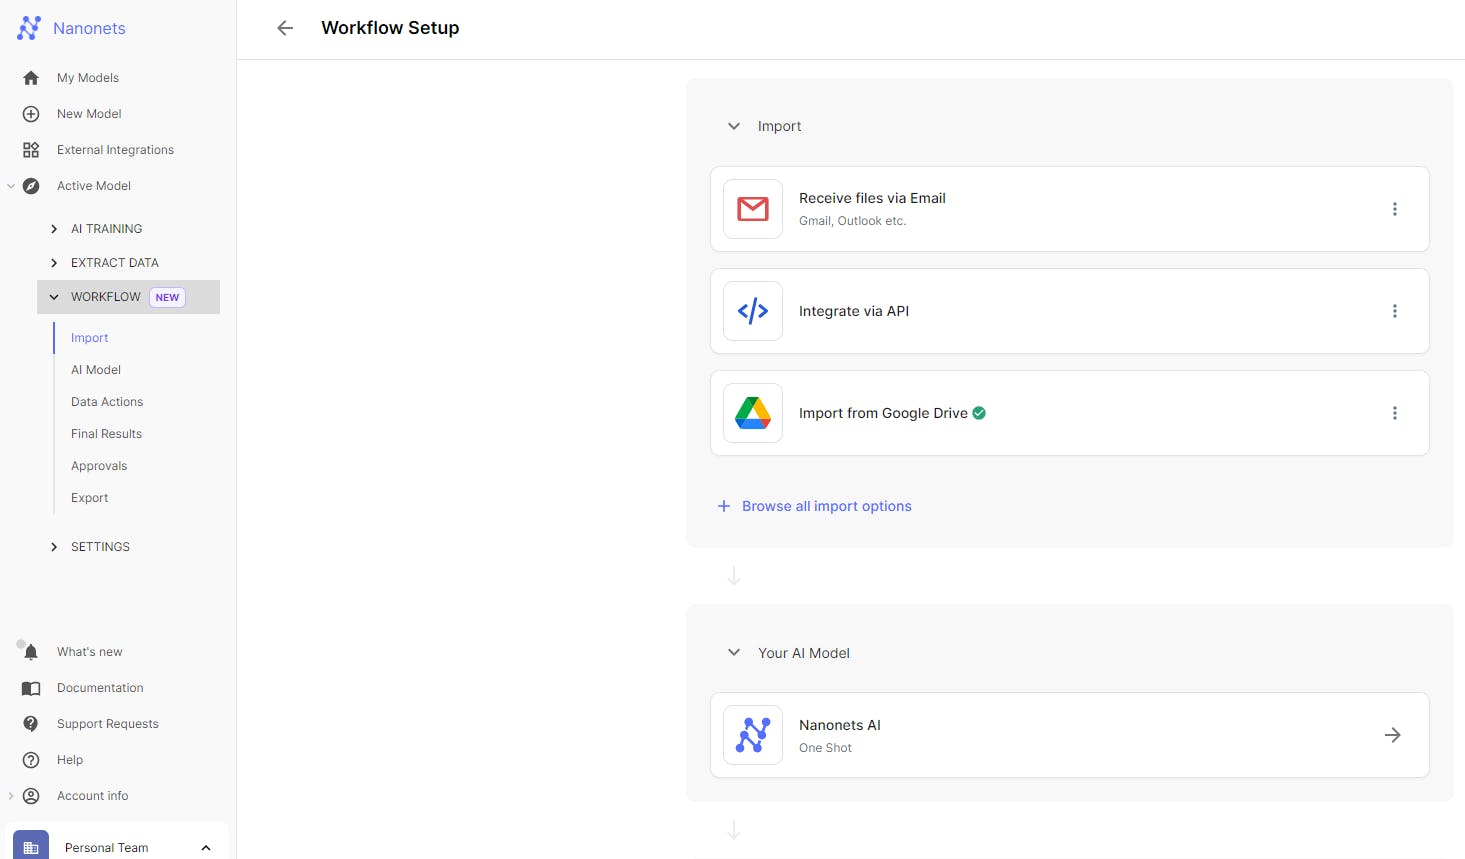
Task: Expand the AI TRAINING sidebar group
Action: [54, 229]
